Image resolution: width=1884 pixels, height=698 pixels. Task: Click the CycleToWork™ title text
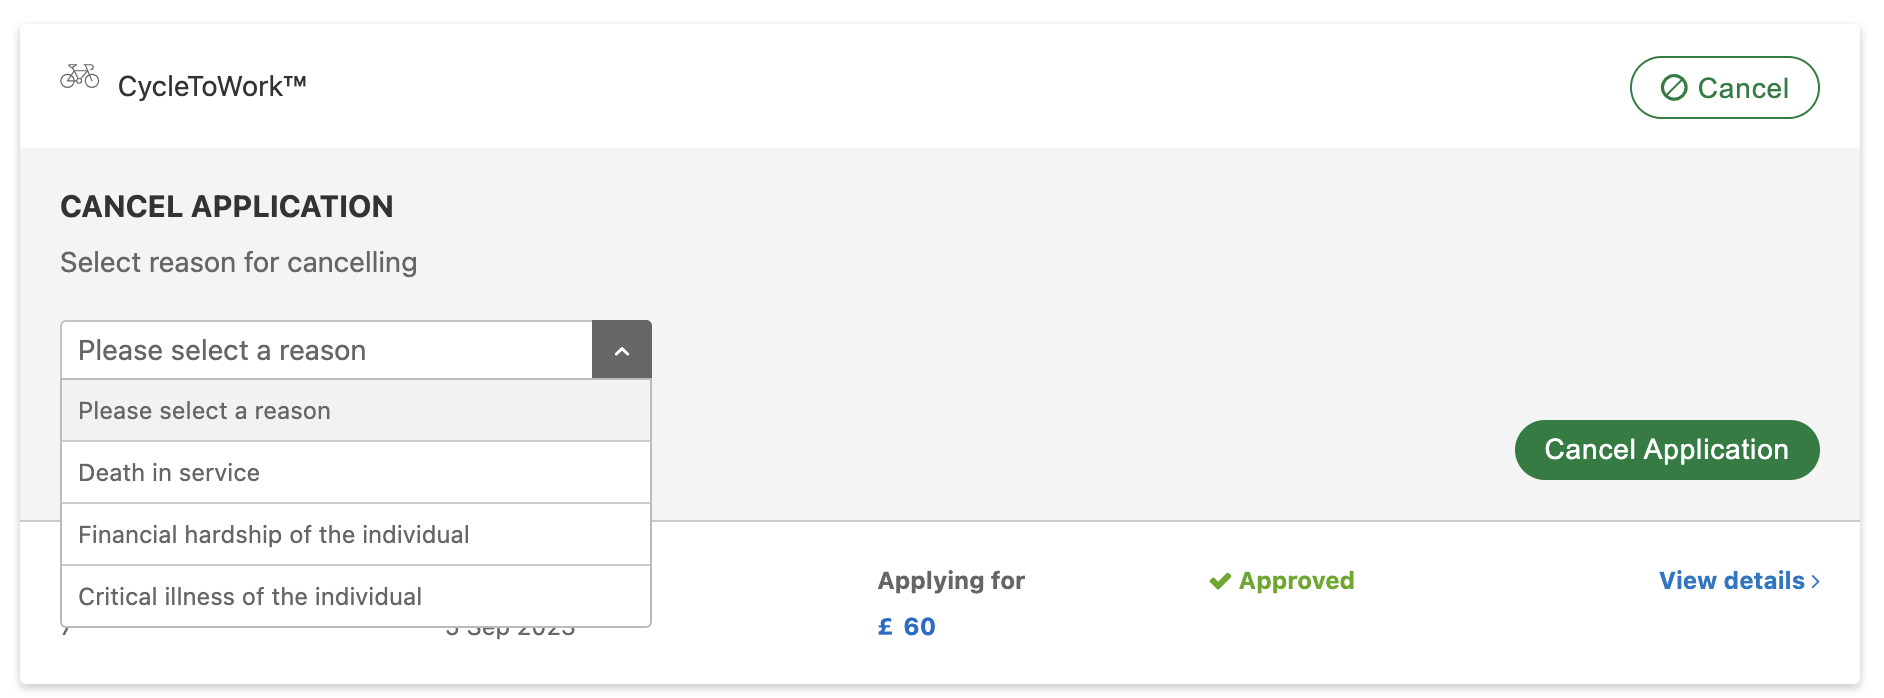coord(212,86)
